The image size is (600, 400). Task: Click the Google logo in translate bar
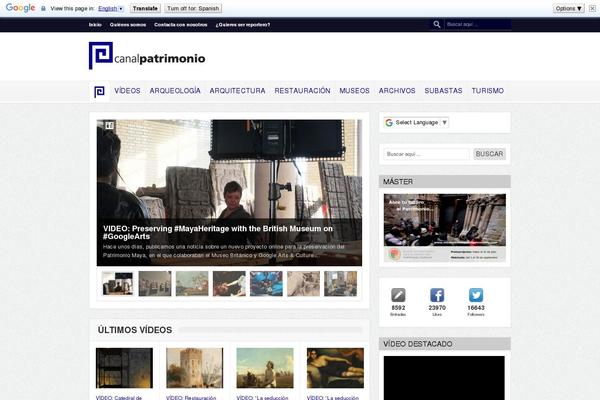[20, 8]
